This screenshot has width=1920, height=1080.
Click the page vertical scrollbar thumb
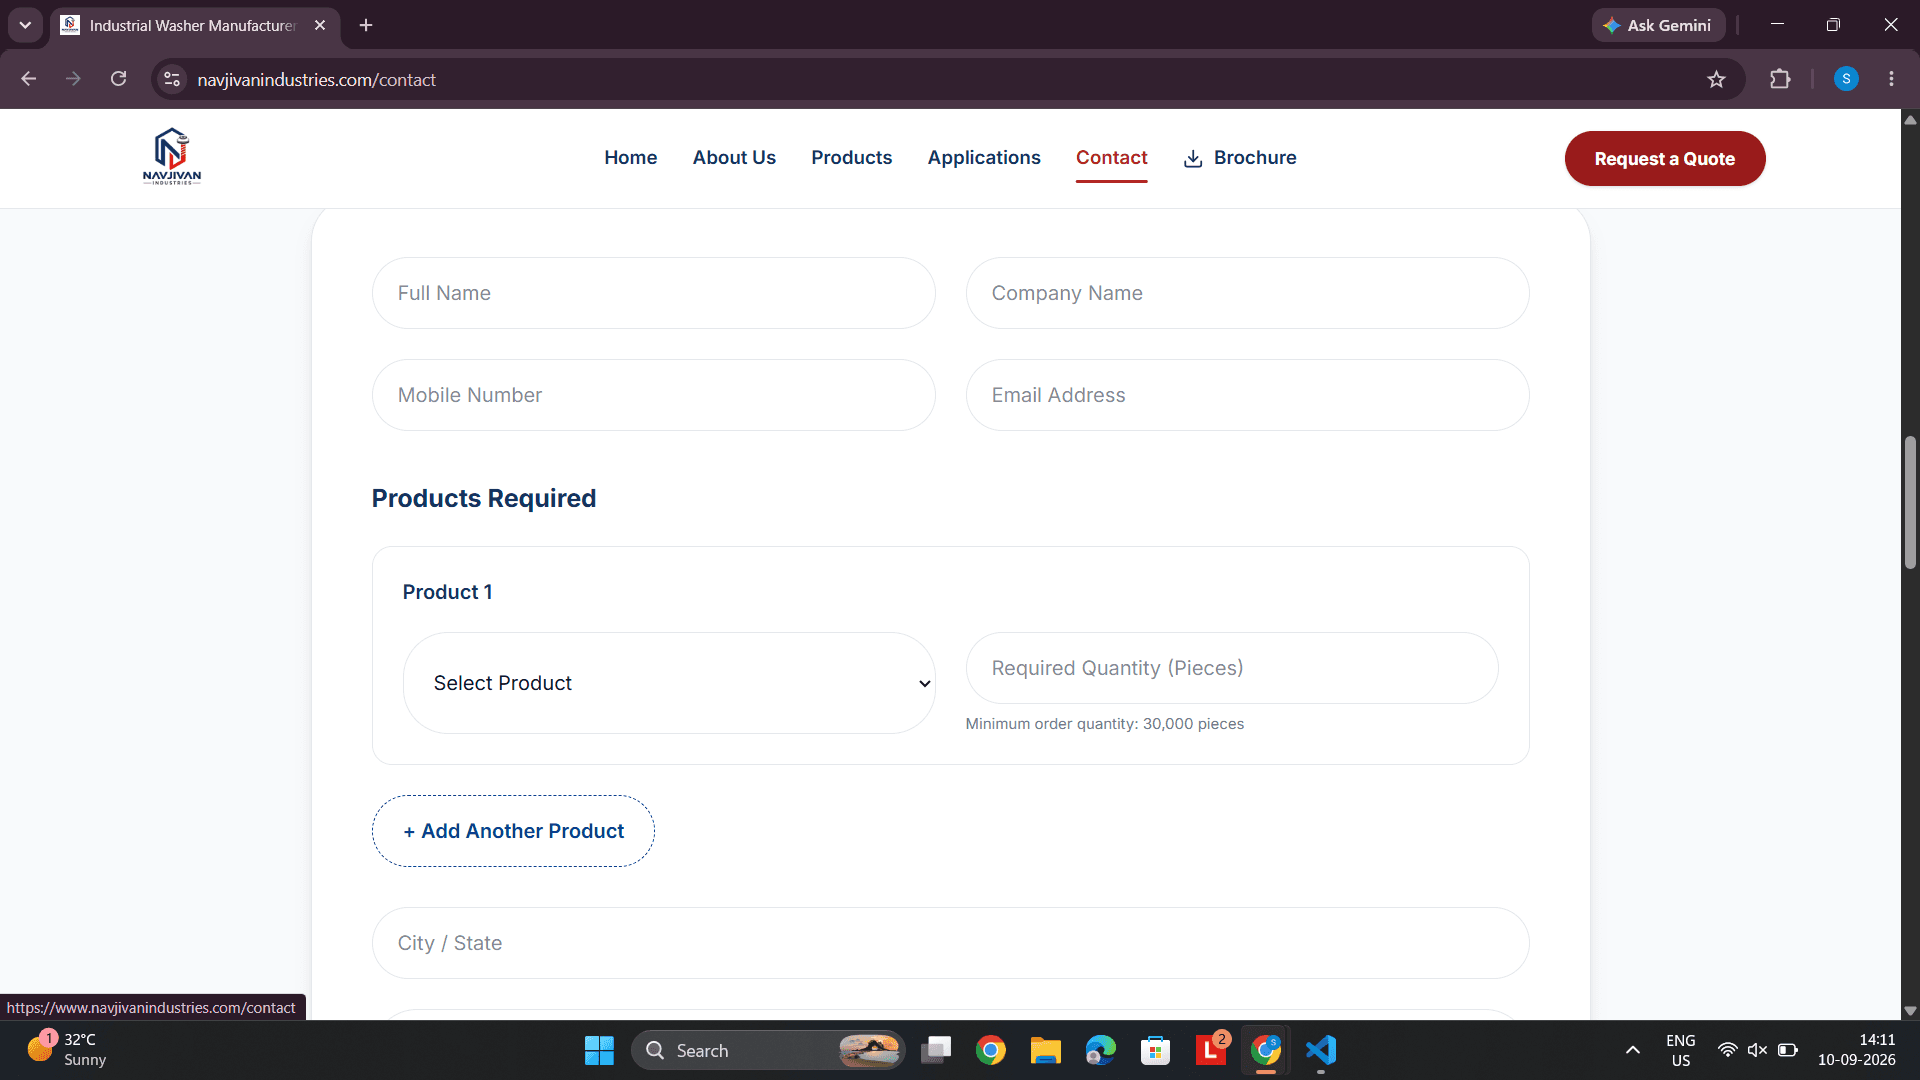coord(1910,502)
